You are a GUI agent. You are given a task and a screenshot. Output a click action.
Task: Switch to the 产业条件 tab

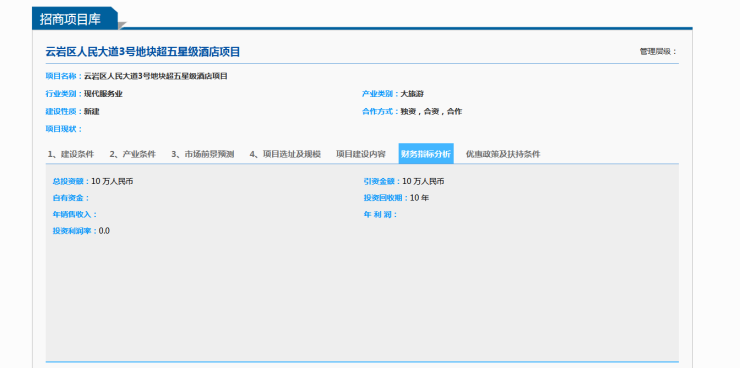[x=133, y=154]
